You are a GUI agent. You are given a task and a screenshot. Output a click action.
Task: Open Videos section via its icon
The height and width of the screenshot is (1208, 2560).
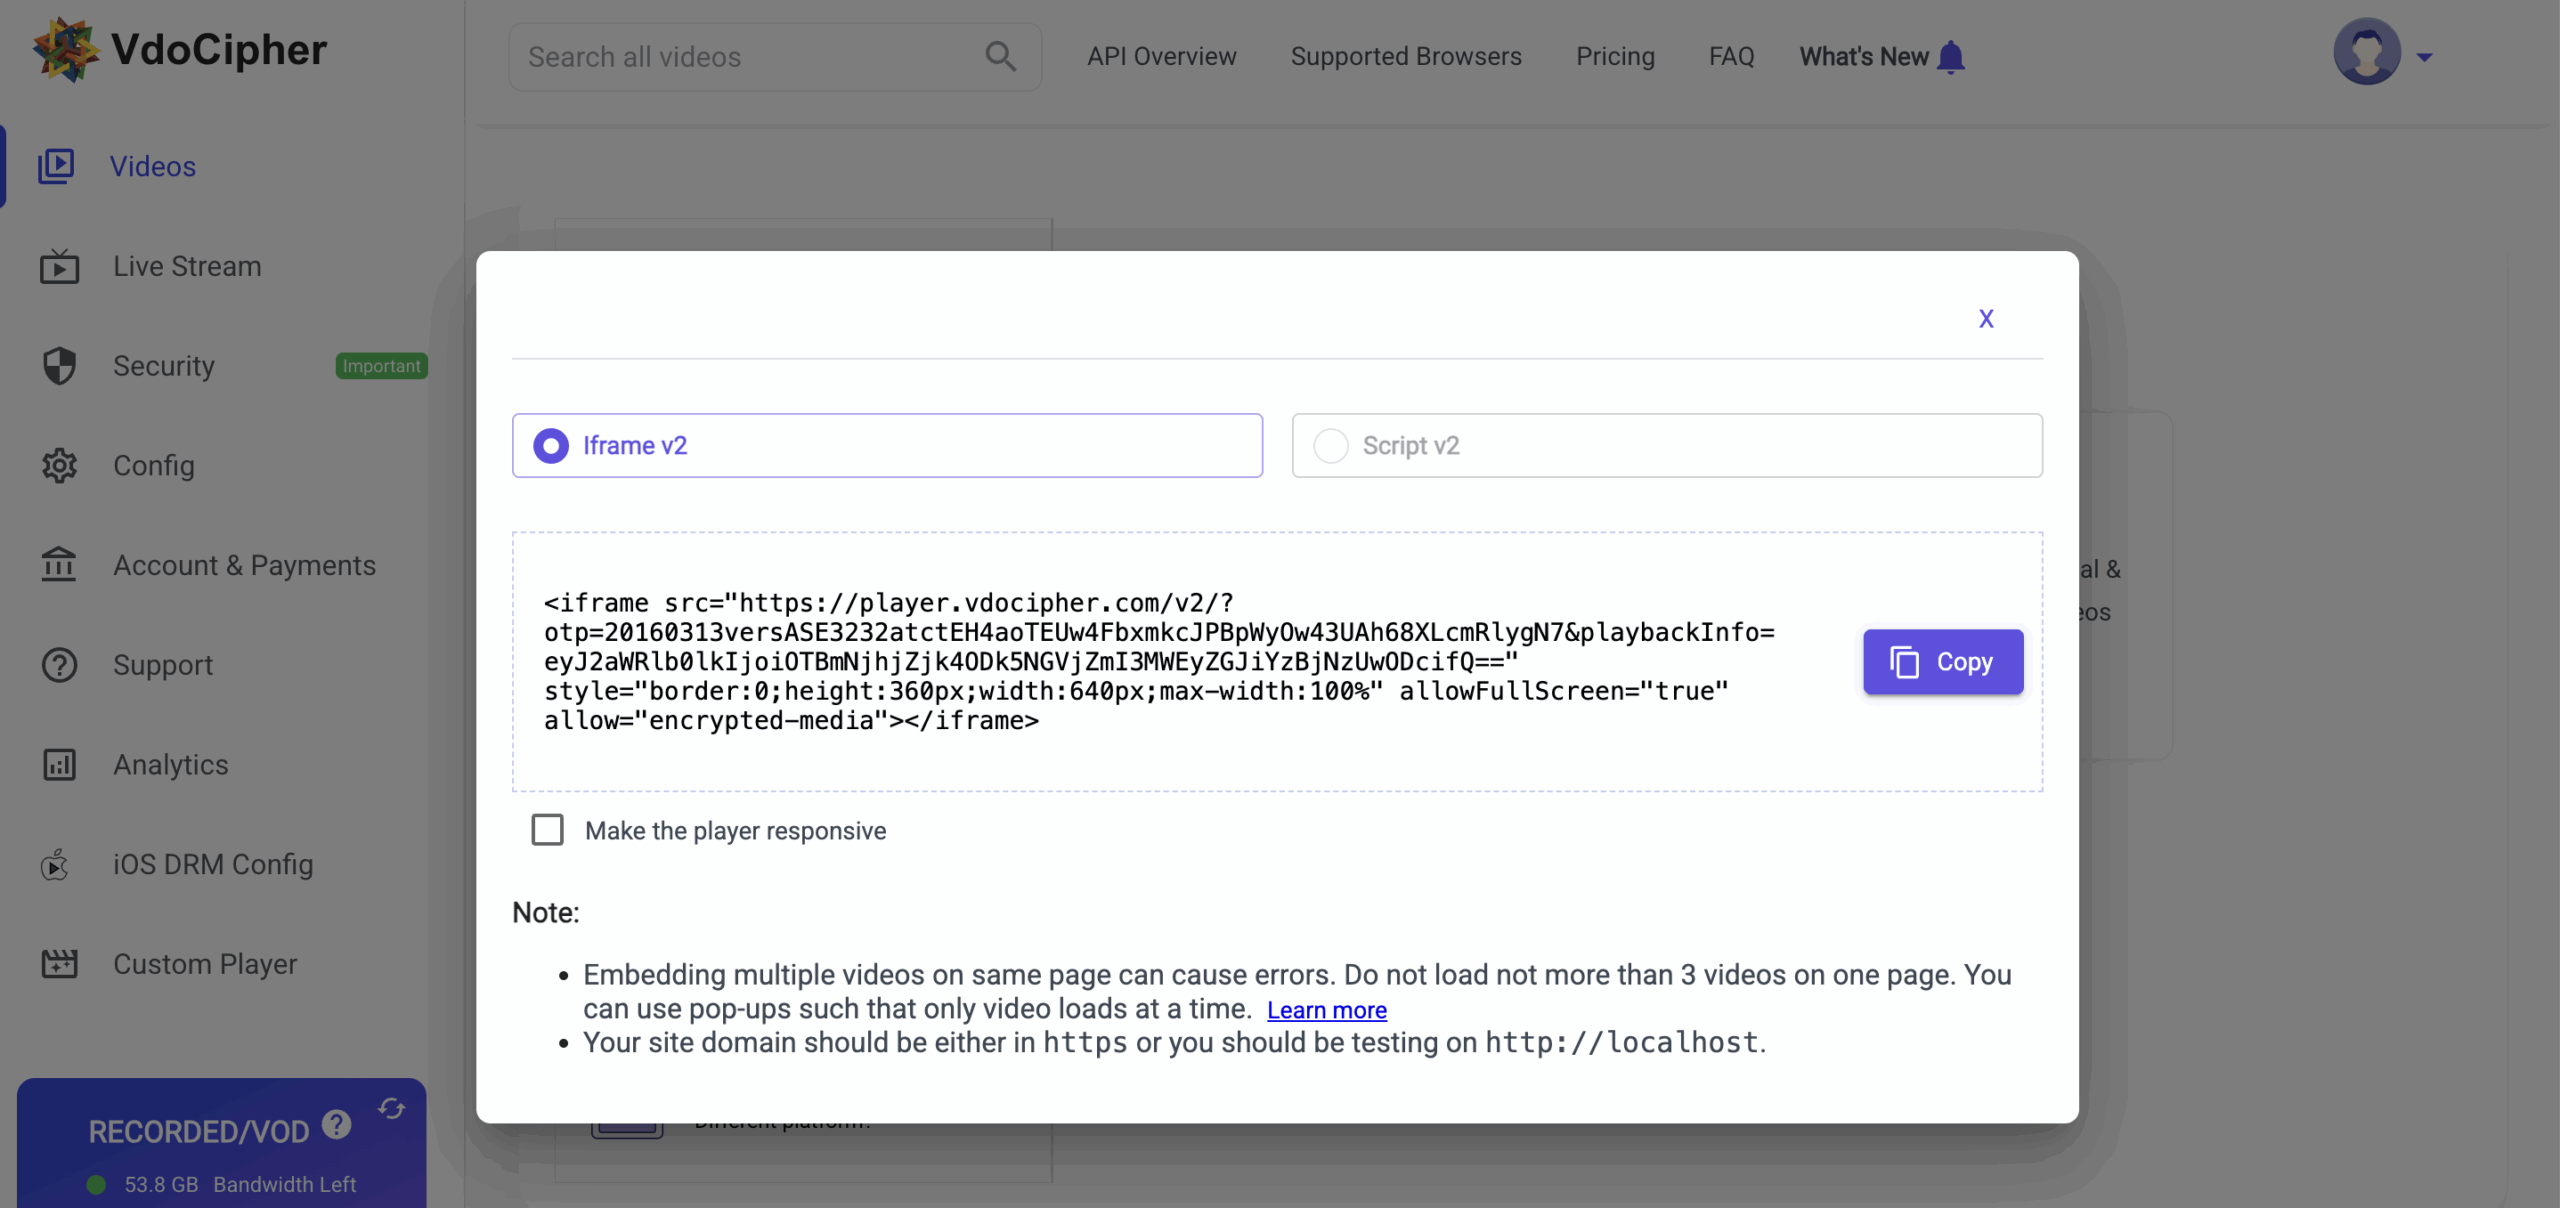click(56, 166)
